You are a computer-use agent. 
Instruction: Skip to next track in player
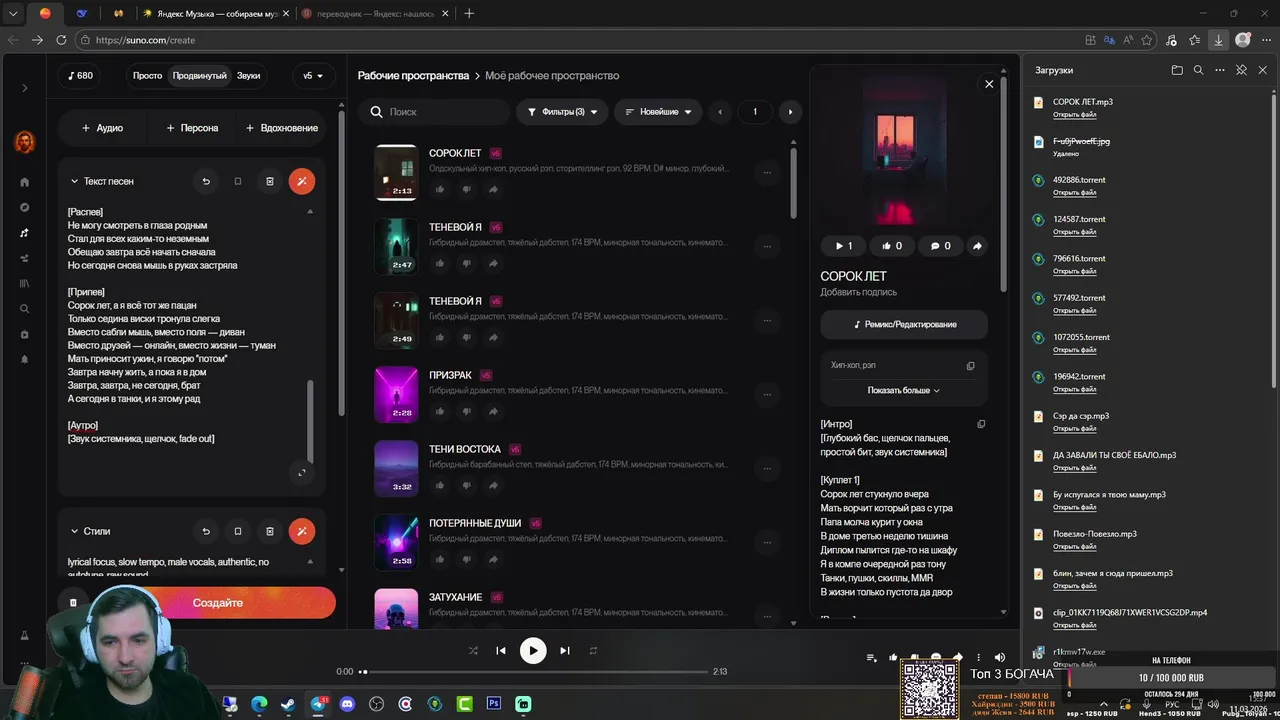pos(565,650)
